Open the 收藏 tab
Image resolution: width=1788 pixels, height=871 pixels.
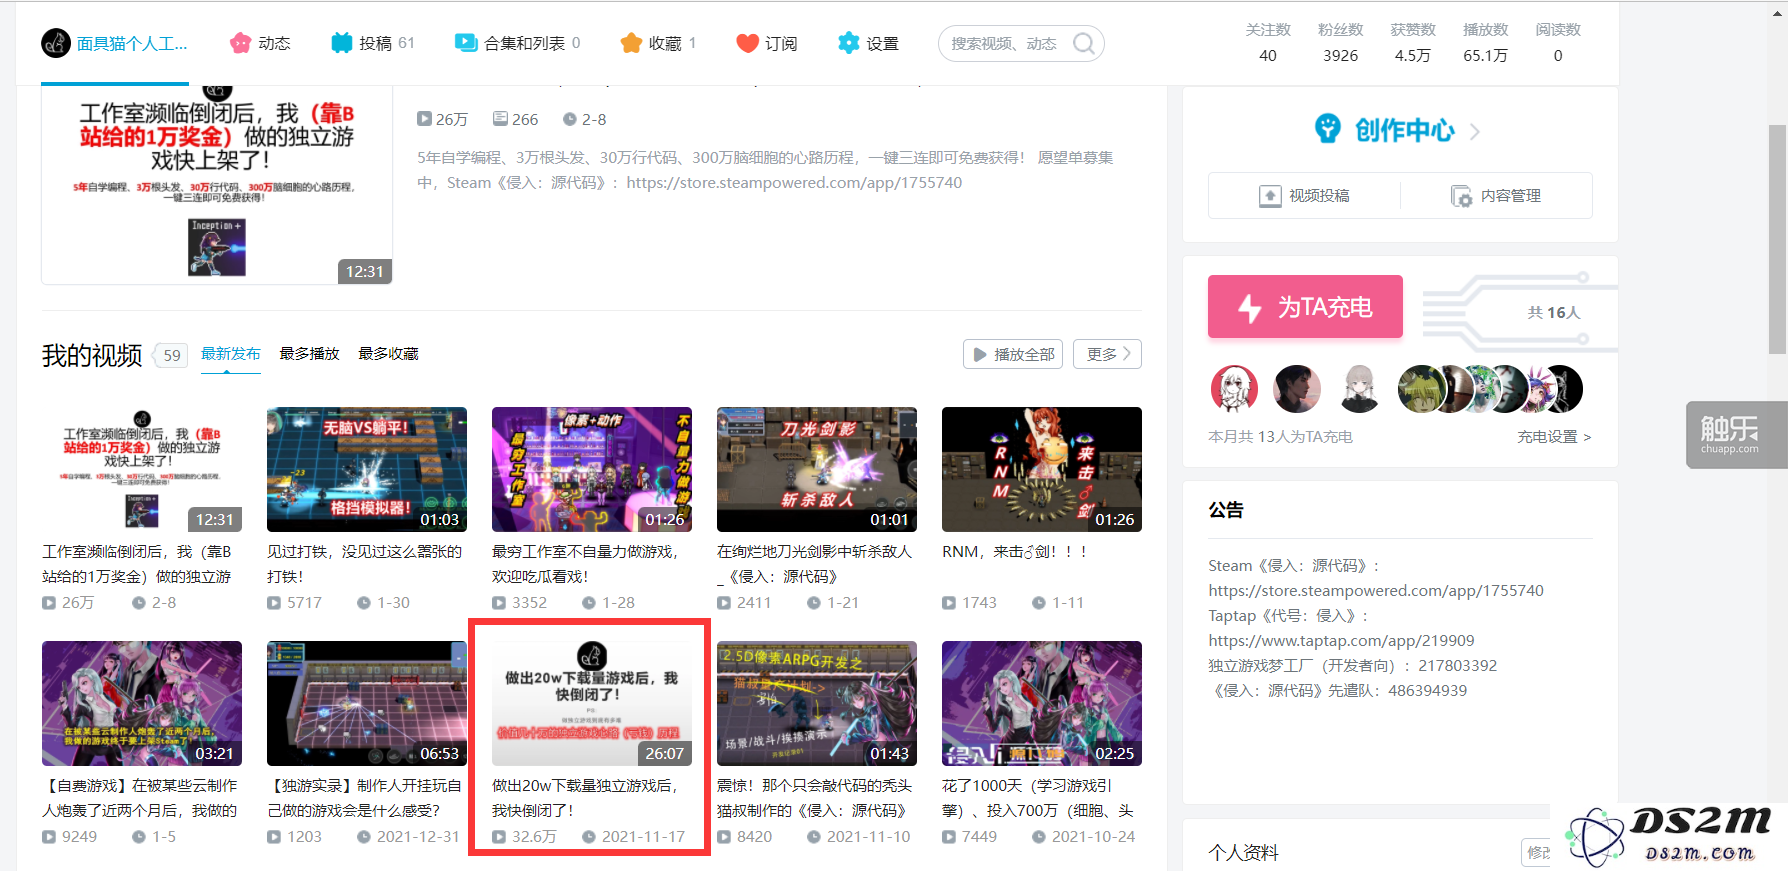[x=657, y=43]
